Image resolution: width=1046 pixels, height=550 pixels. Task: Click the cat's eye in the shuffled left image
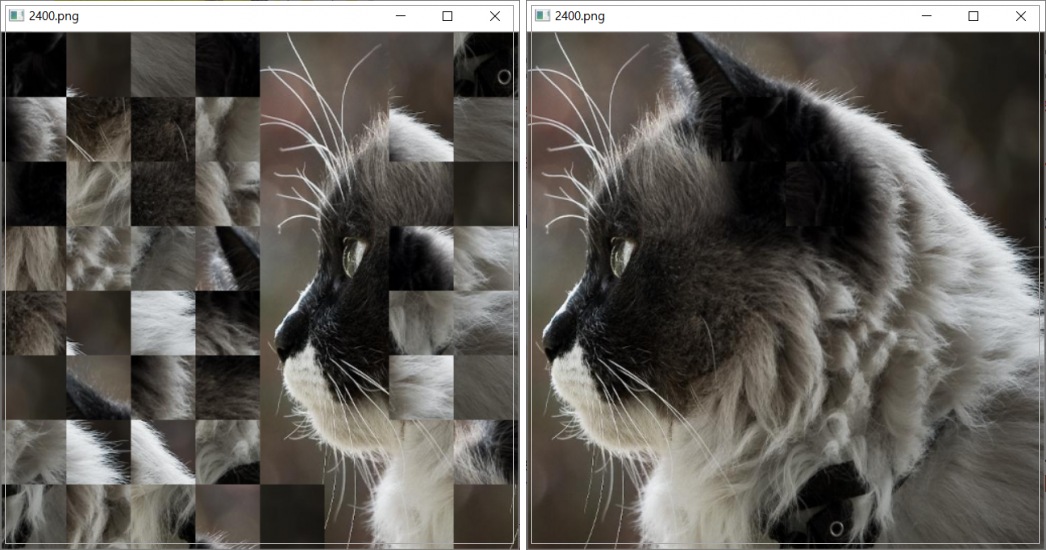click(x=353, y=256)
